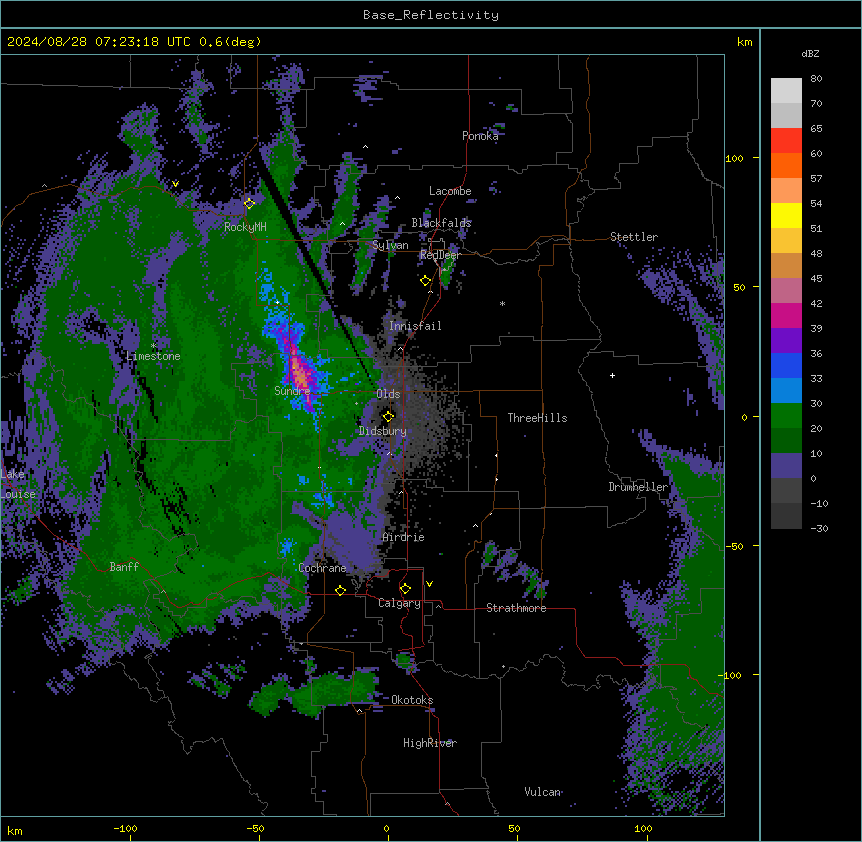Click the yellow diamond marker below Cochrane
The image size is (862, 842).
click(x=340, y=590)
